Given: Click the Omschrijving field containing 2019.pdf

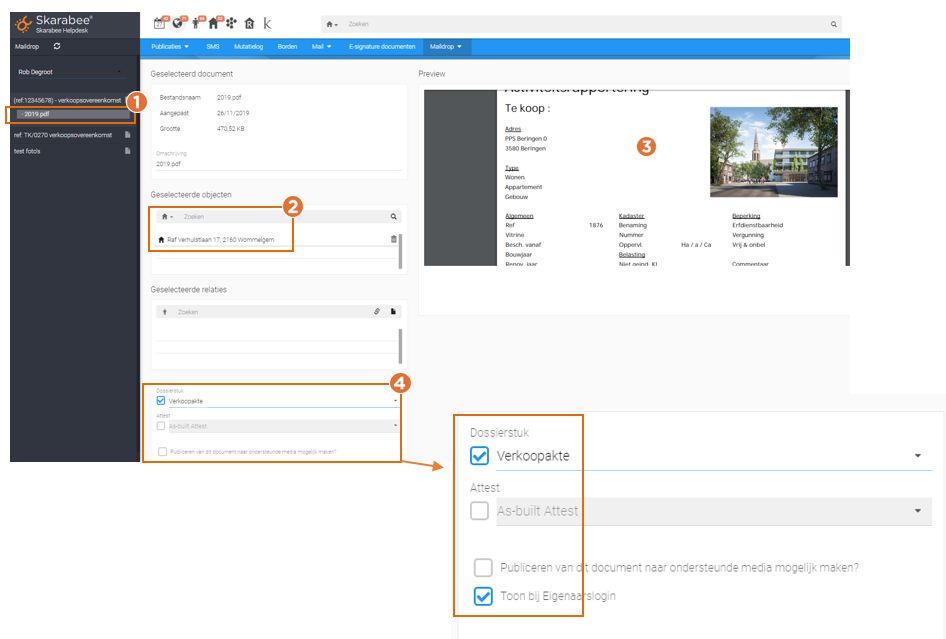Looking at the screenshot, I should [279, 164].
